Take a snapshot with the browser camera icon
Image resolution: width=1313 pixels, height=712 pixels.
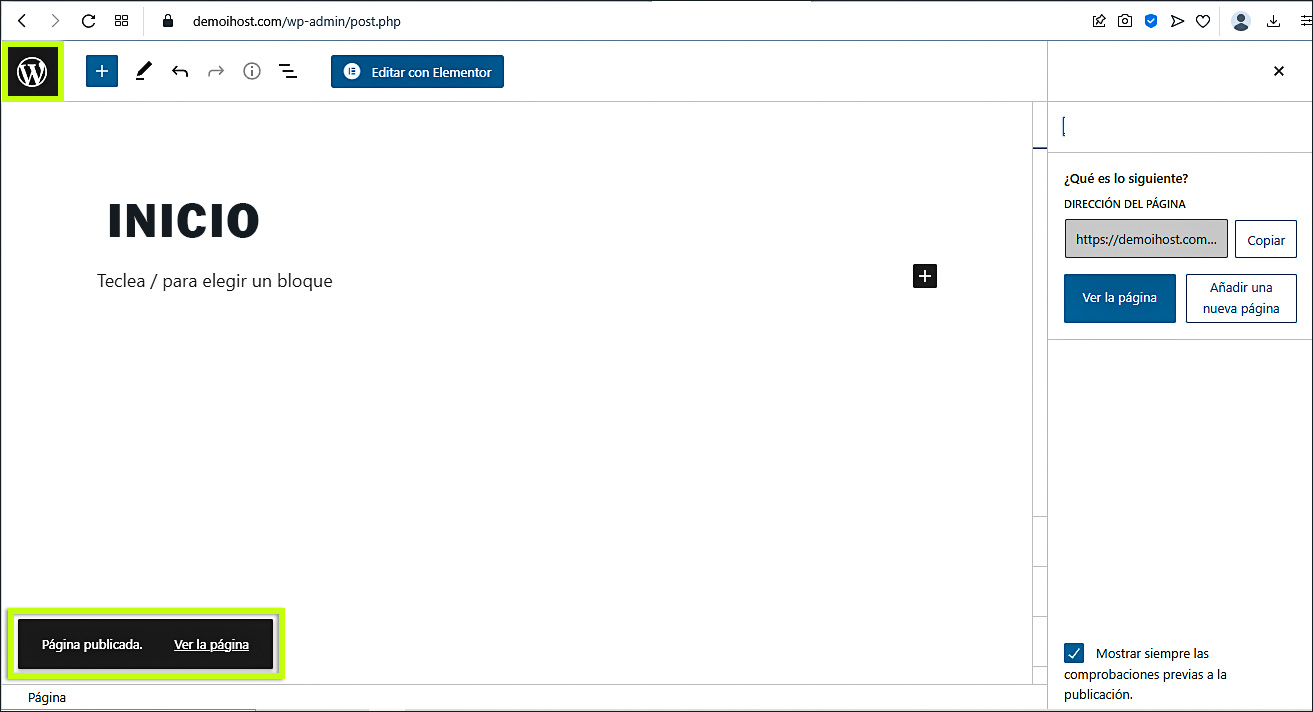coord(1125,21)
